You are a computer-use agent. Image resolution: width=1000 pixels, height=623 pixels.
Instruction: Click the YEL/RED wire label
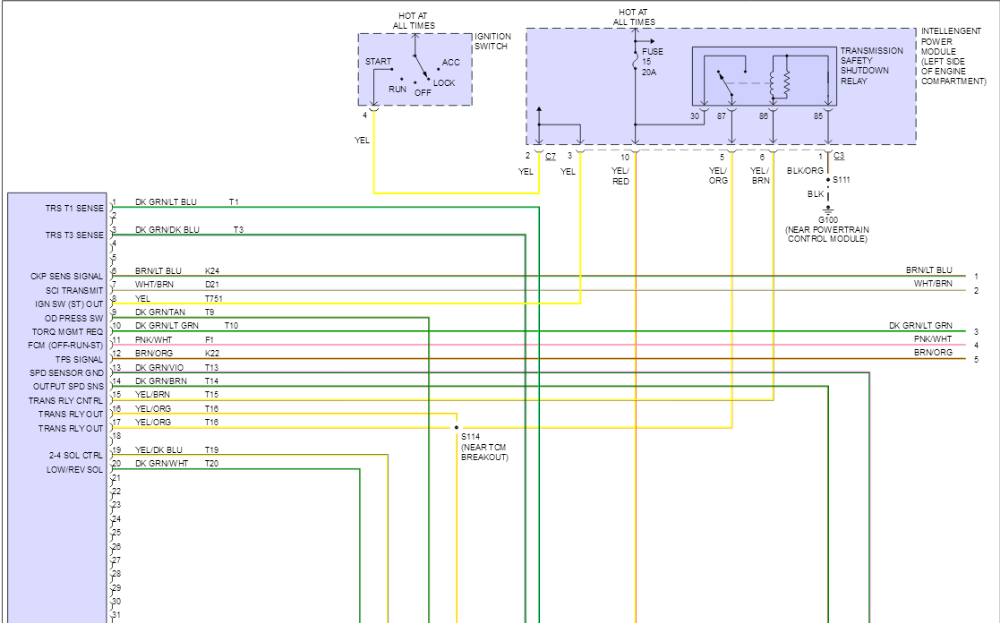tap(621, 176)
